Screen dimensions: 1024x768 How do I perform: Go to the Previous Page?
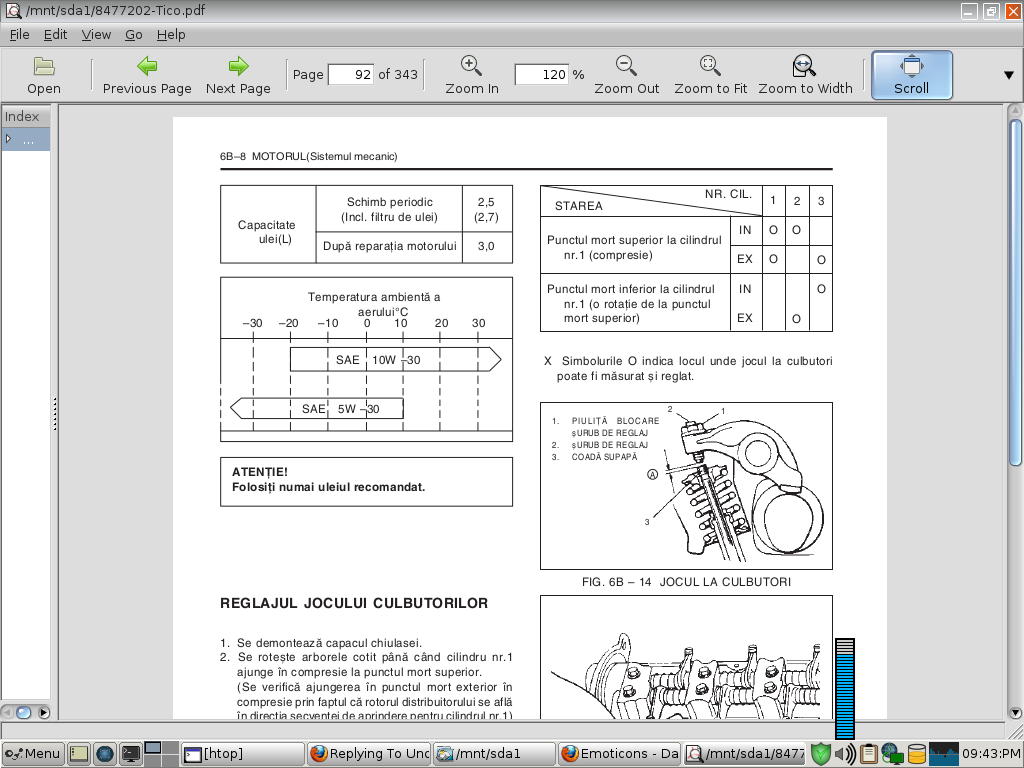click(x=147, y=75)
